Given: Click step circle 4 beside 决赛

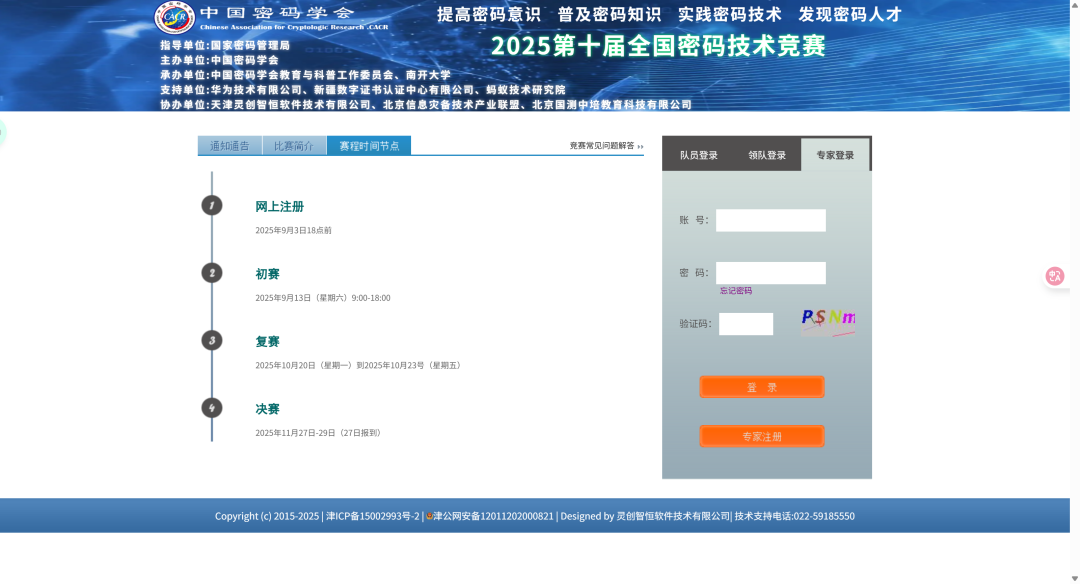Looking at the screenshot, I should [x=212, y=408].
